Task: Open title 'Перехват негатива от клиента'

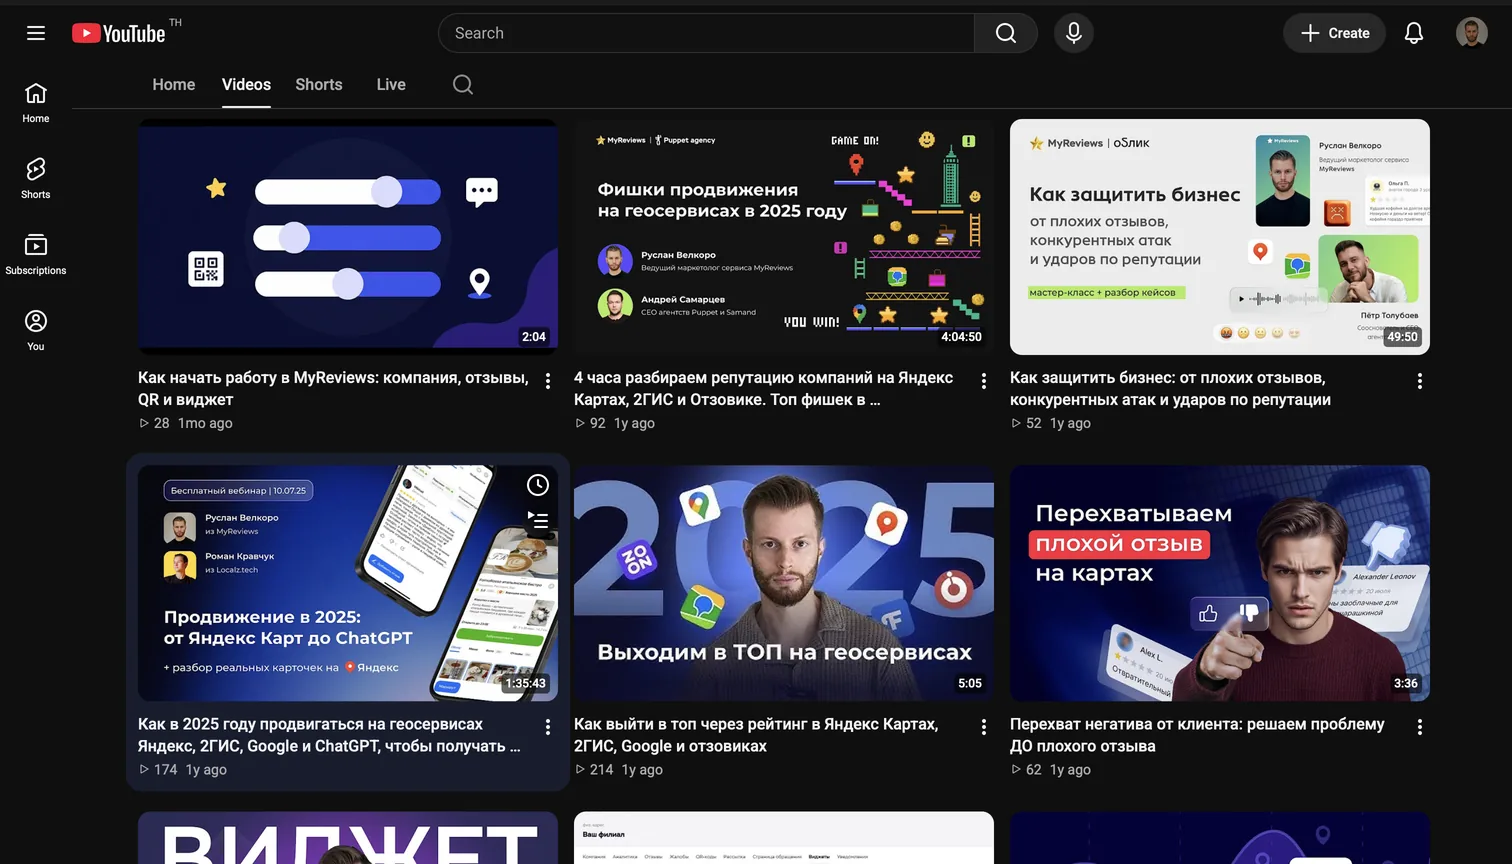Action: click(1197, 735)
